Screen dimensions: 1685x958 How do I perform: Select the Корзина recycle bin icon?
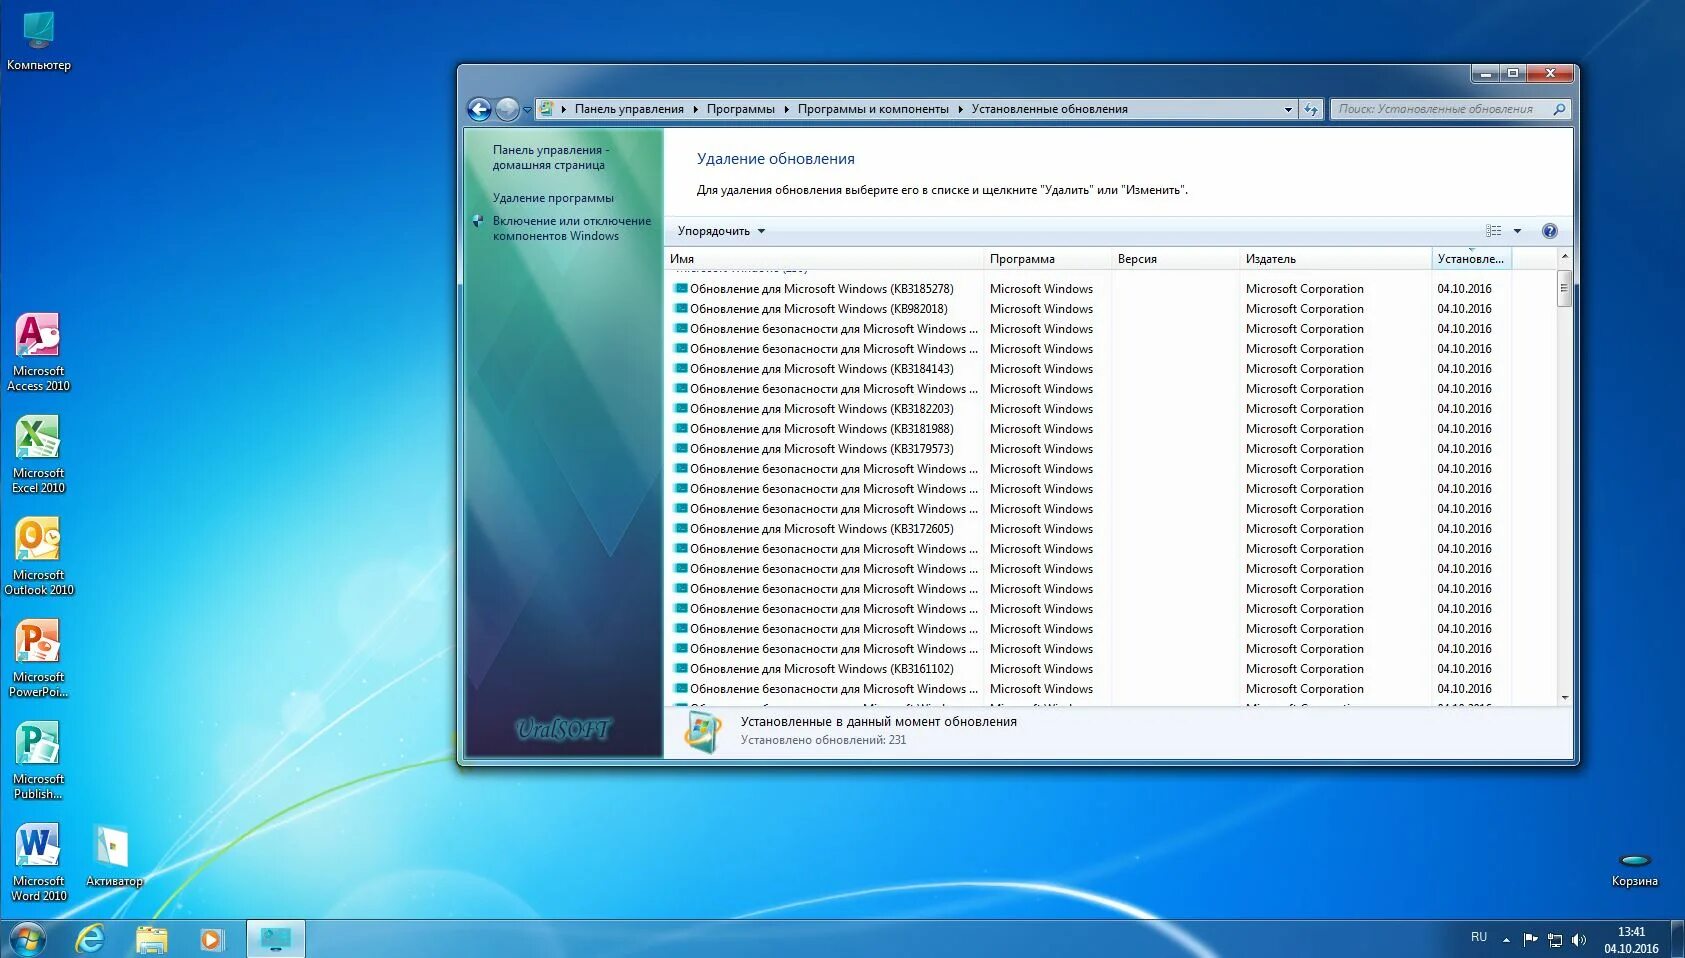point(1634,868)
